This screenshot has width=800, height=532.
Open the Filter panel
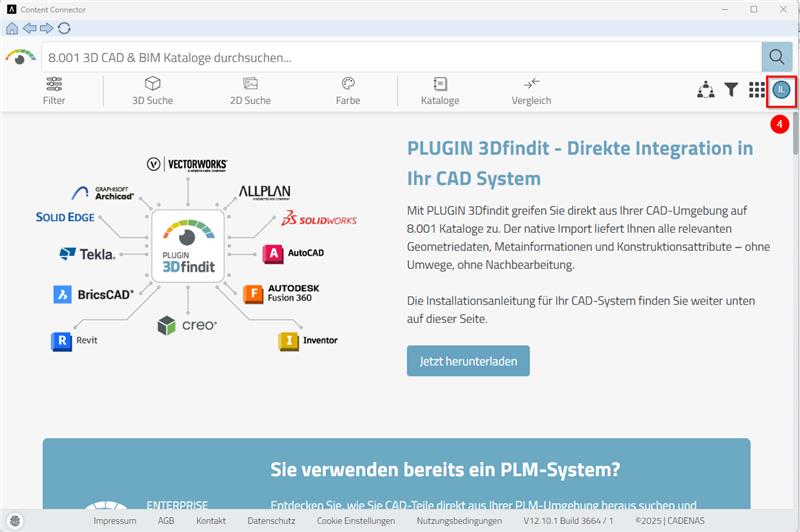click(54, 91)
